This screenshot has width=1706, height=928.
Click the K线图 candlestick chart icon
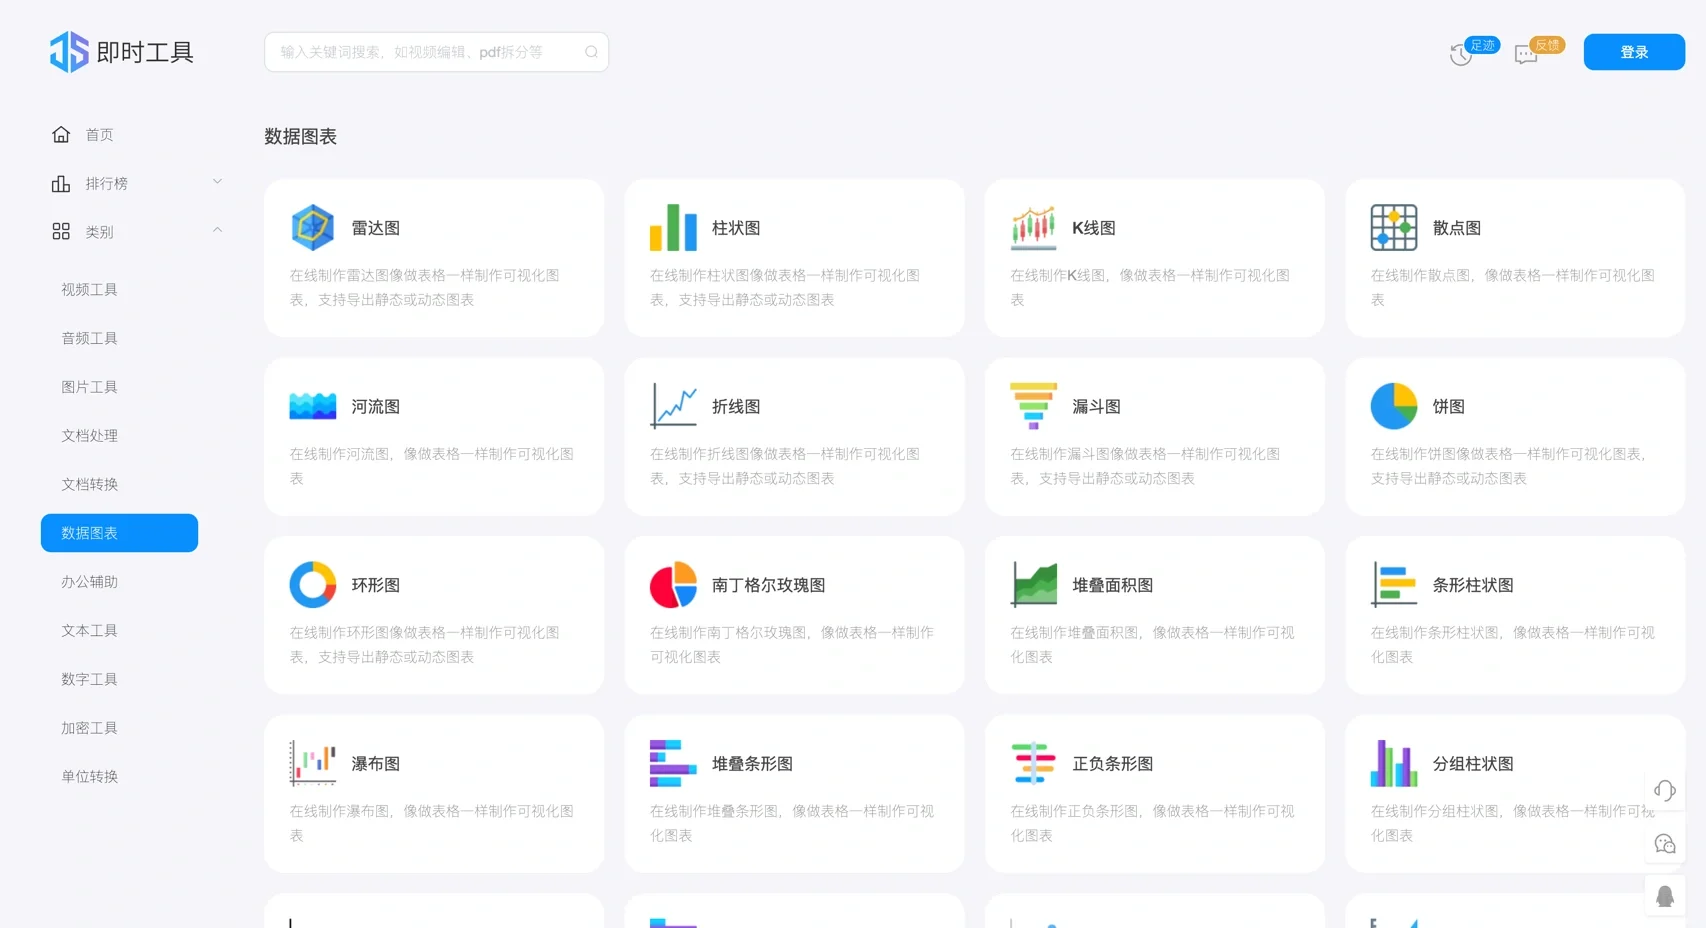[1033, 227]
